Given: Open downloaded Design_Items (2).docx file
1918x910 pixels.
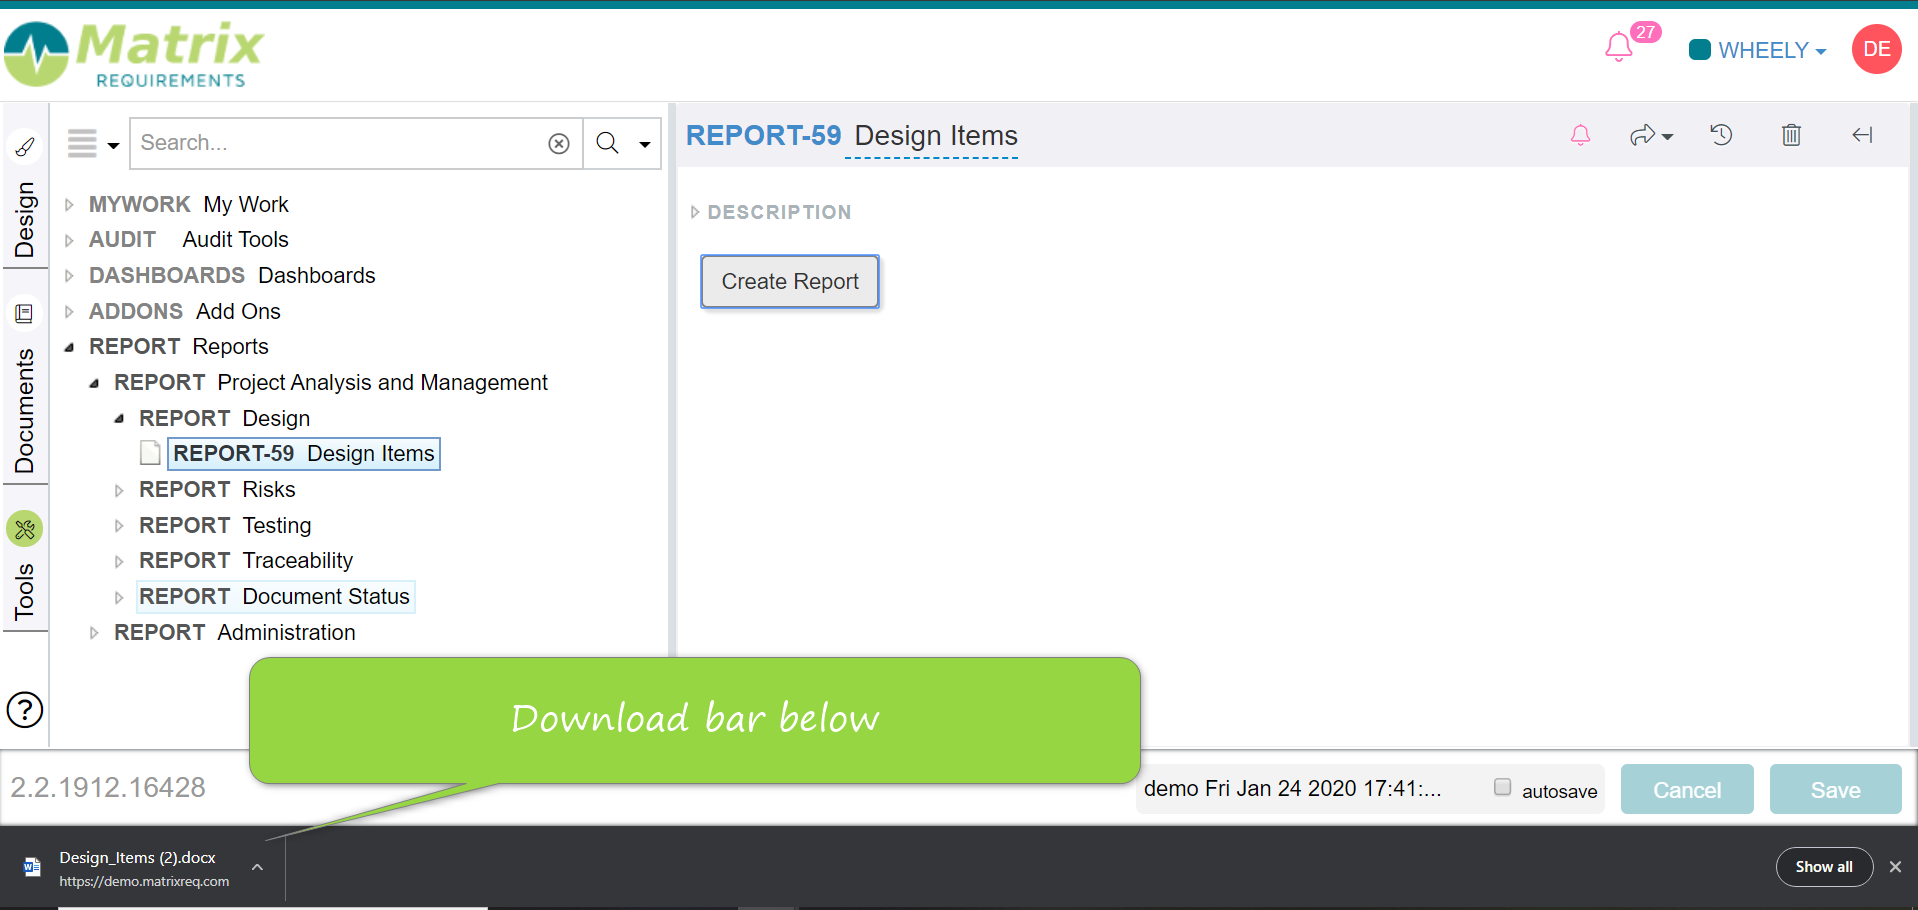Looking at the screenshot, I should tap(137, 858).
